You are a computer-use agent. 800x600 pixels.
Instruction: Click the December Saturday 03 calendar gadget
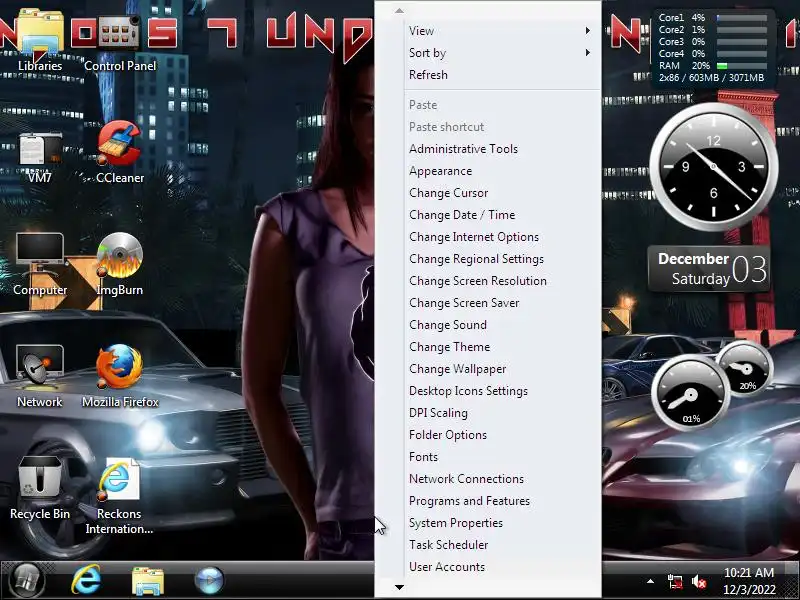click(x=709, y=268)
